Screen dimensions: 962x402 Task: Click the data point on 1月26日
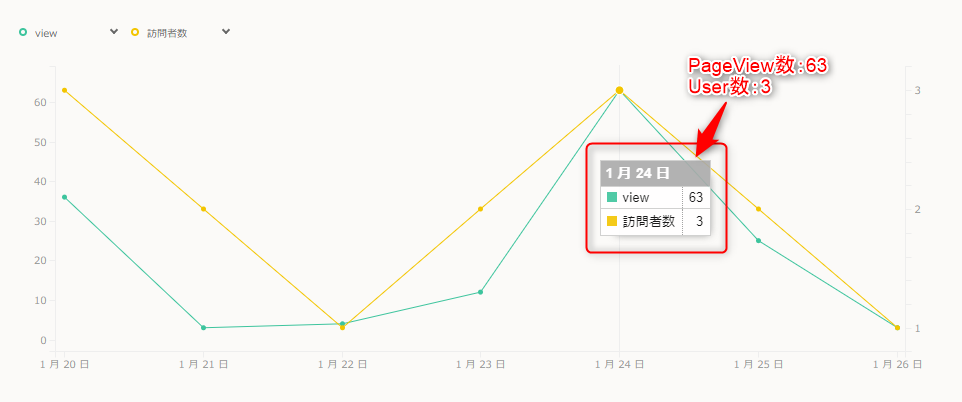[898, 328]
